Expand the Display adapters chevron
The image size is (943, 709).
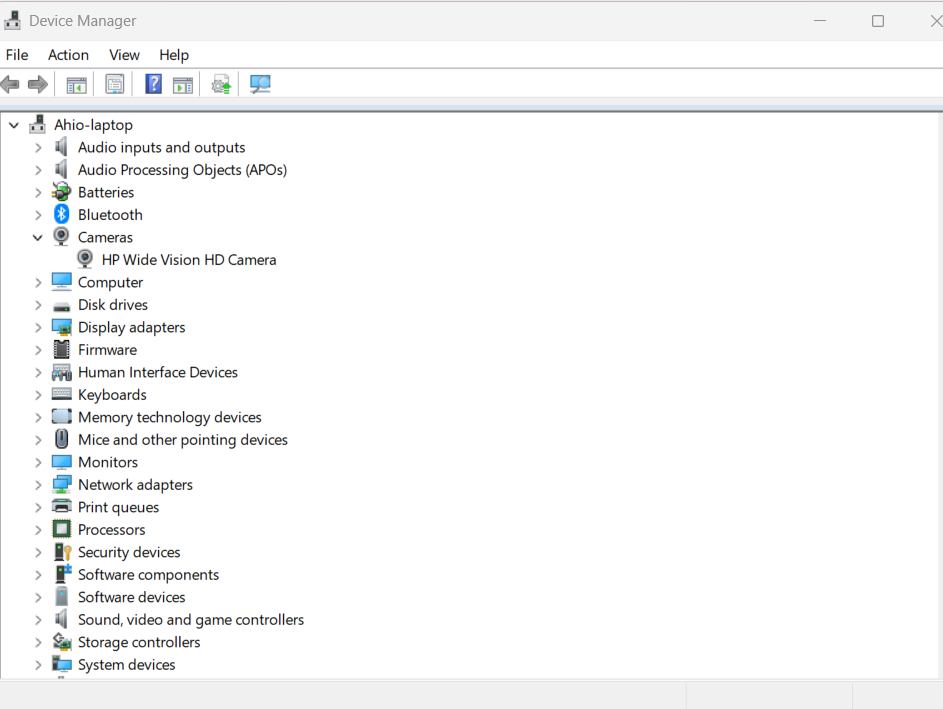[x=38, y=327]
